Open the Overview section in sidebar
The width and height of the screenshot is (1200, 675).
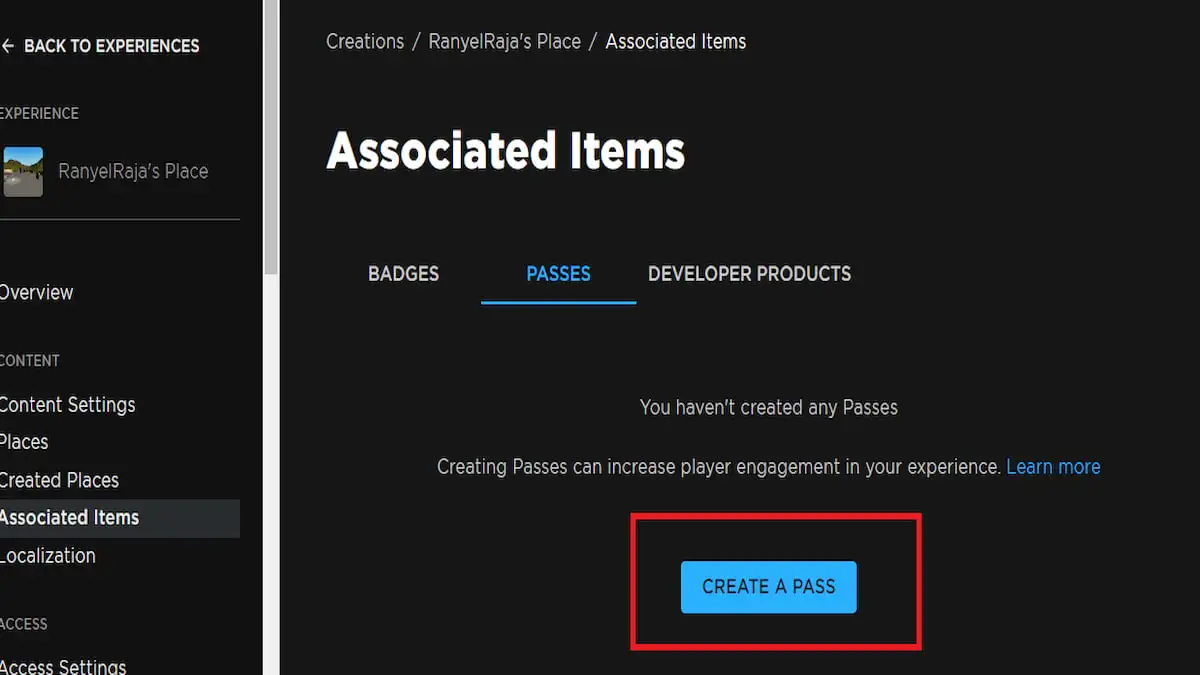(x=37, y=292)
